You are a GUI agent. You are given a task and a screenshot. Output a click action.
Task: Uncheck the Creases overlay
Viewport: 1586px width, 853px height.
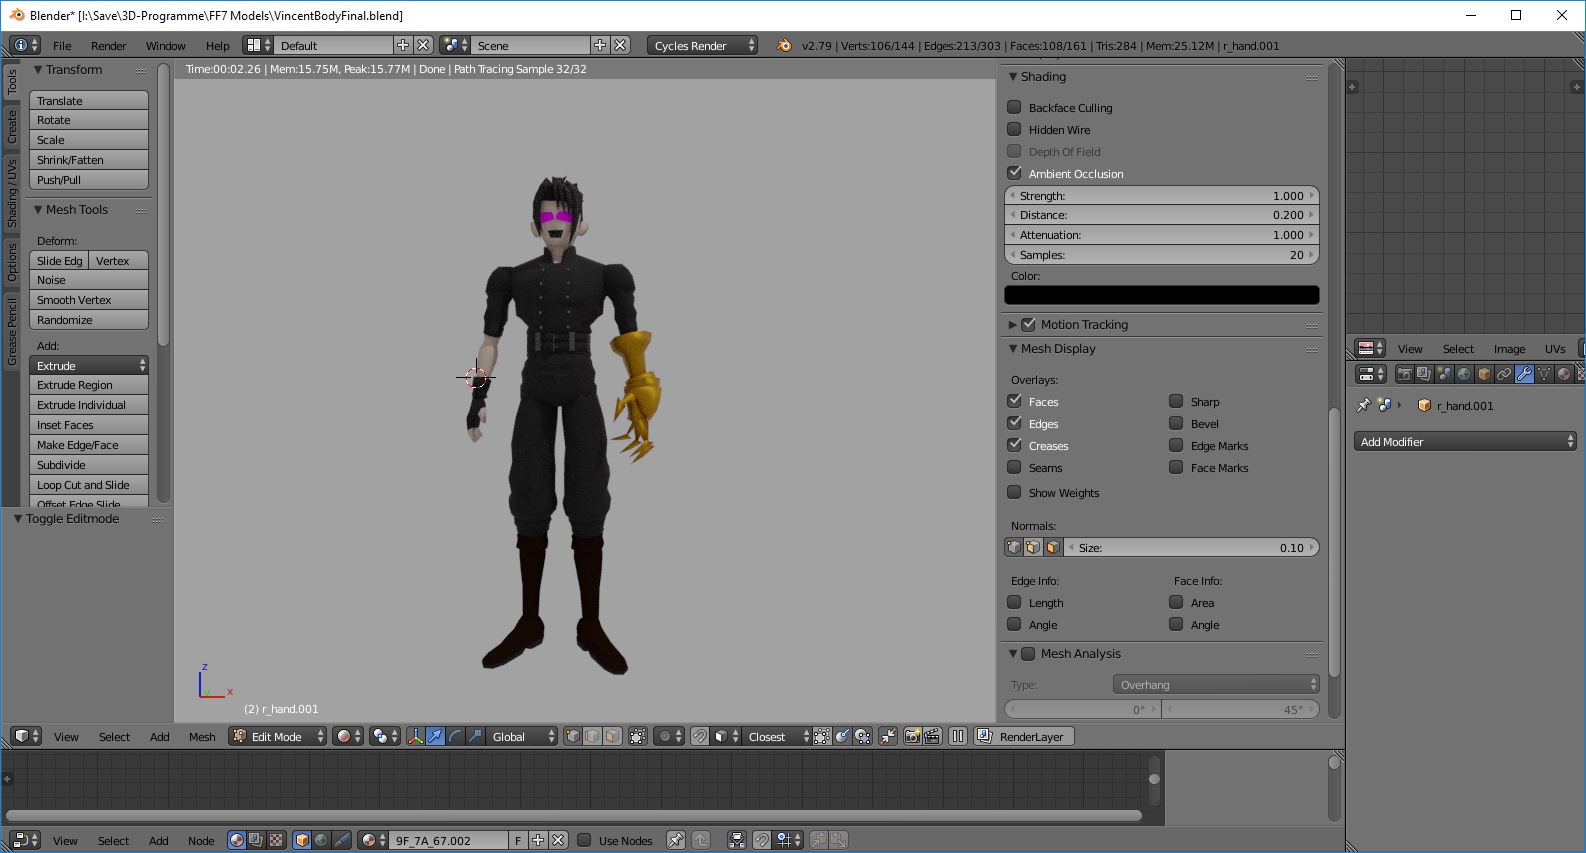tap(1014, 445)
